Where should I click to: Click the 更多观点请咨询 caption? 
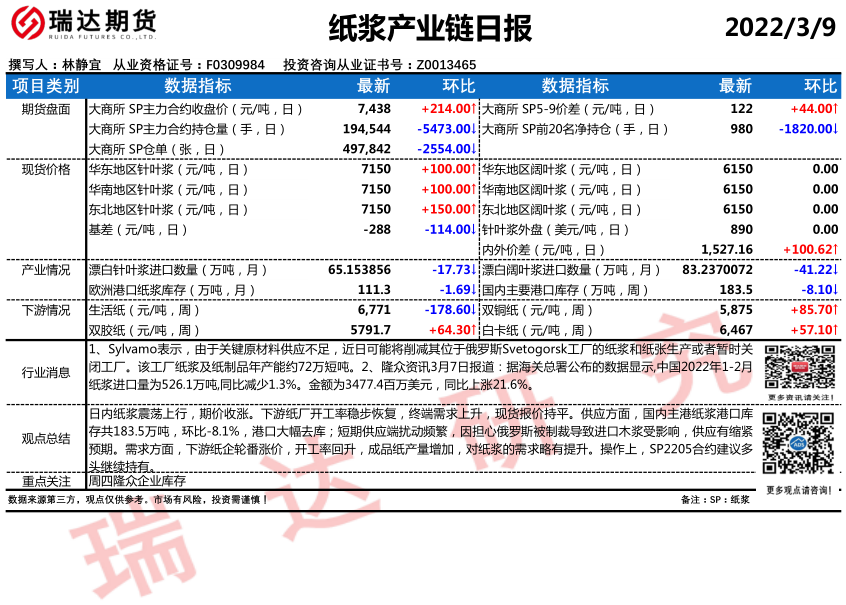pyautogui.click(x=800, y=489)
